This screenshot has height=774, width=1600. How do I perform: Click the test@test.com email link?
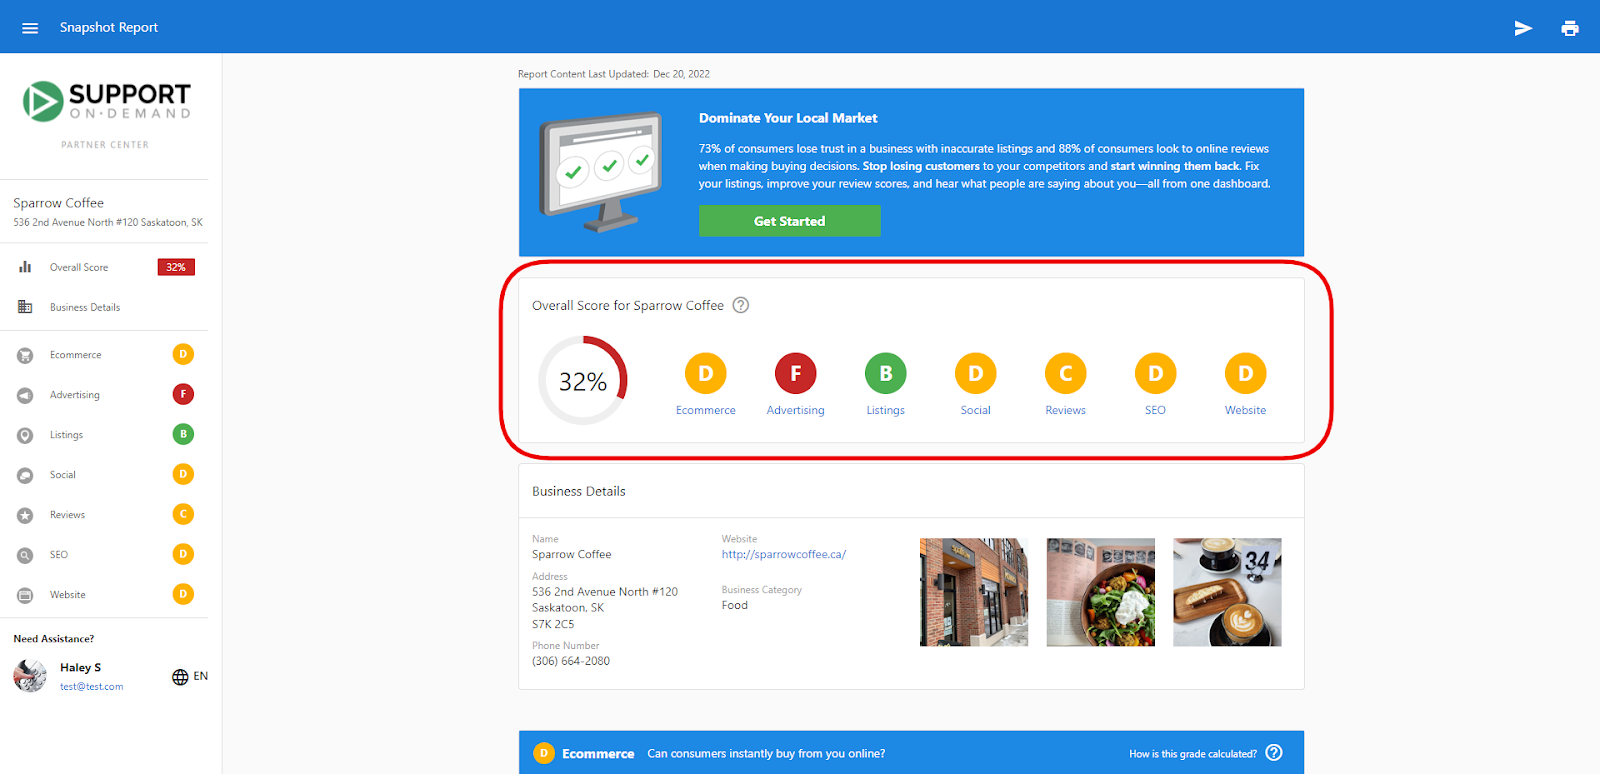(91, 687)
